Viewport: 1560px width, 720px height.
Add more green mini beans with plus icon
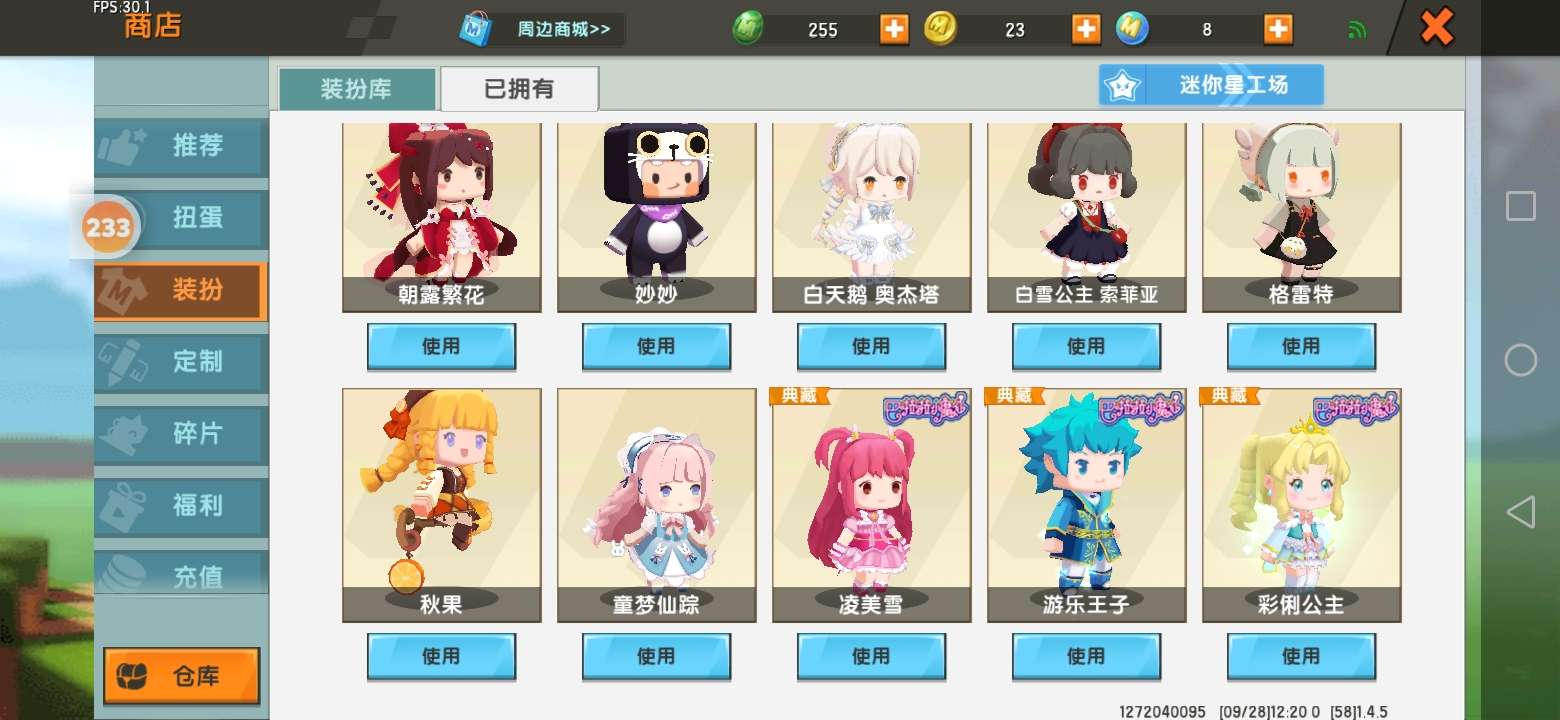(x=894, y=29)
